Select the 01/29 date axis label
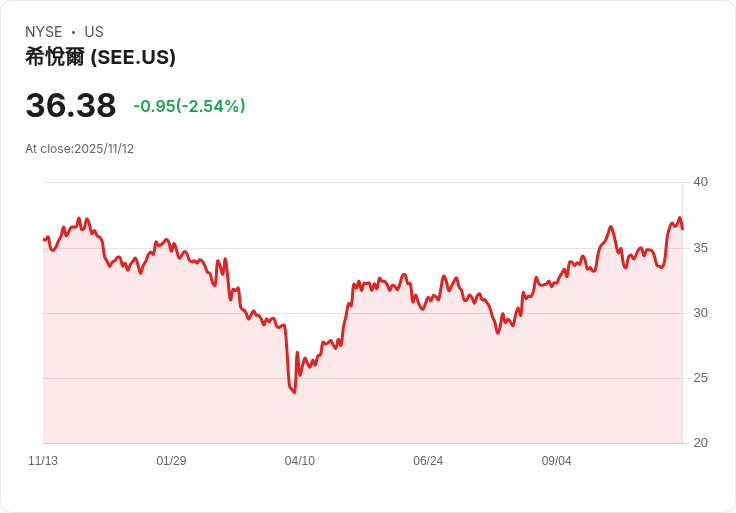The image size is (736, 513). tap(171, 461)
